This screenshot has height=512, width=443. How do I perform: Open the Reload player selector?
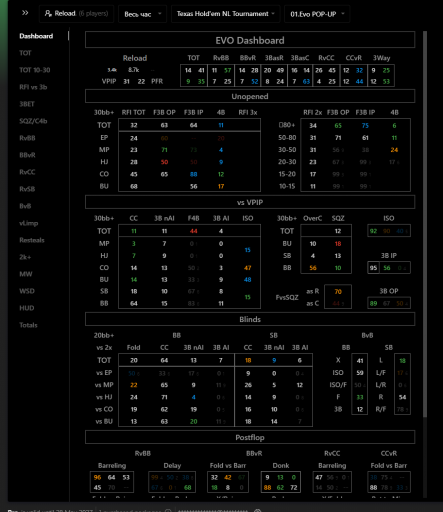(x=76, y=14)
